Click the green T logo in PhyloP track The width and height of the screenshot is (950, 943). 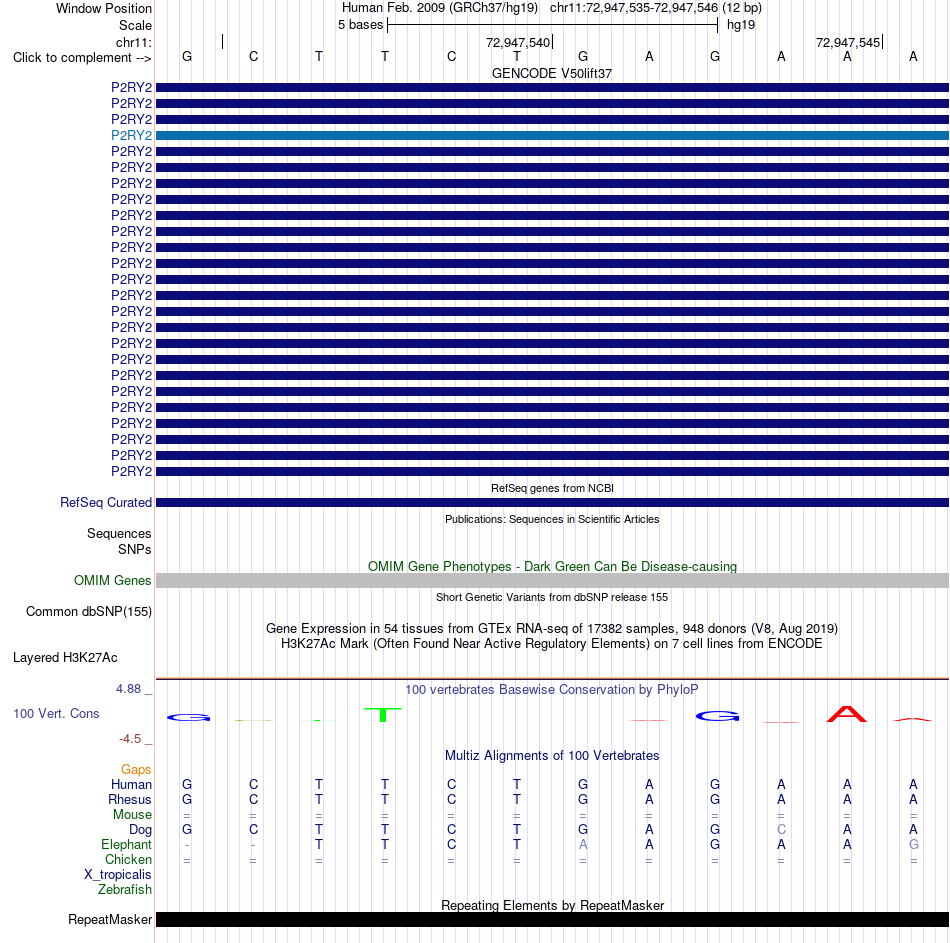(383, 715)
